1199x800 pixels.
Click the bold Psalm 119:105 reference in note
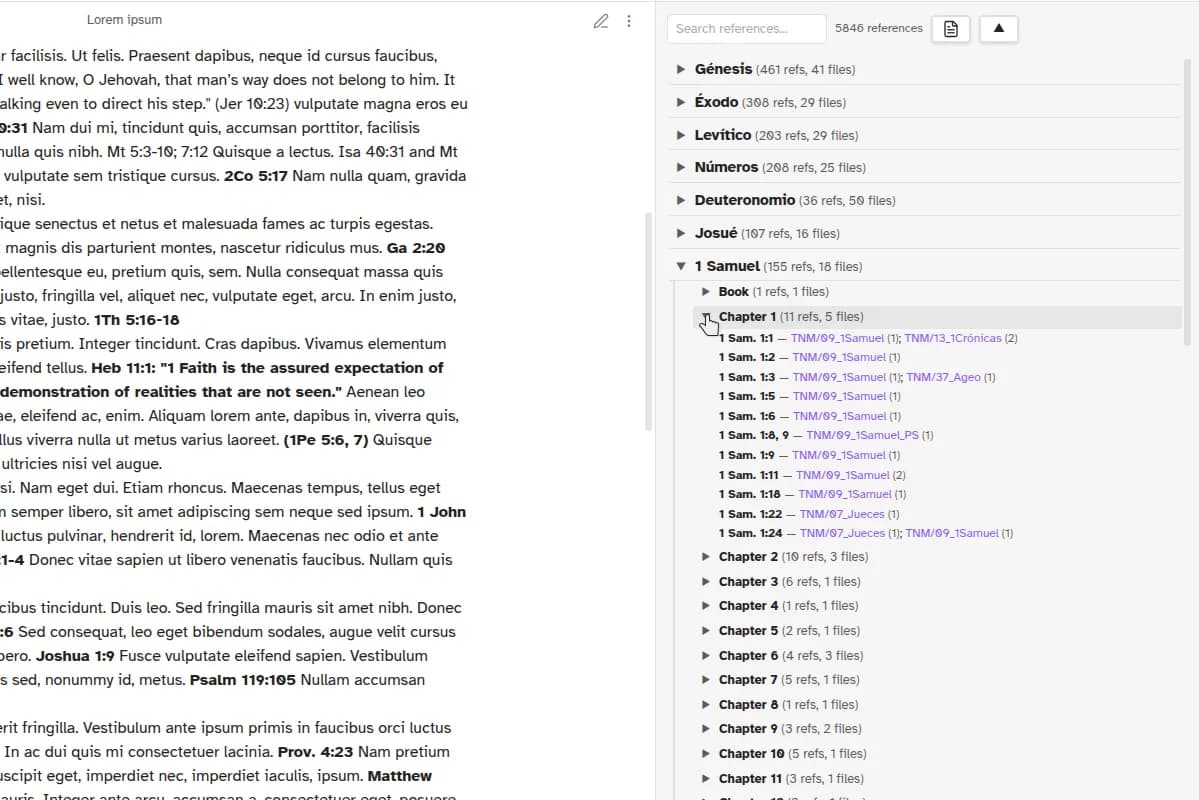point(242,680)
